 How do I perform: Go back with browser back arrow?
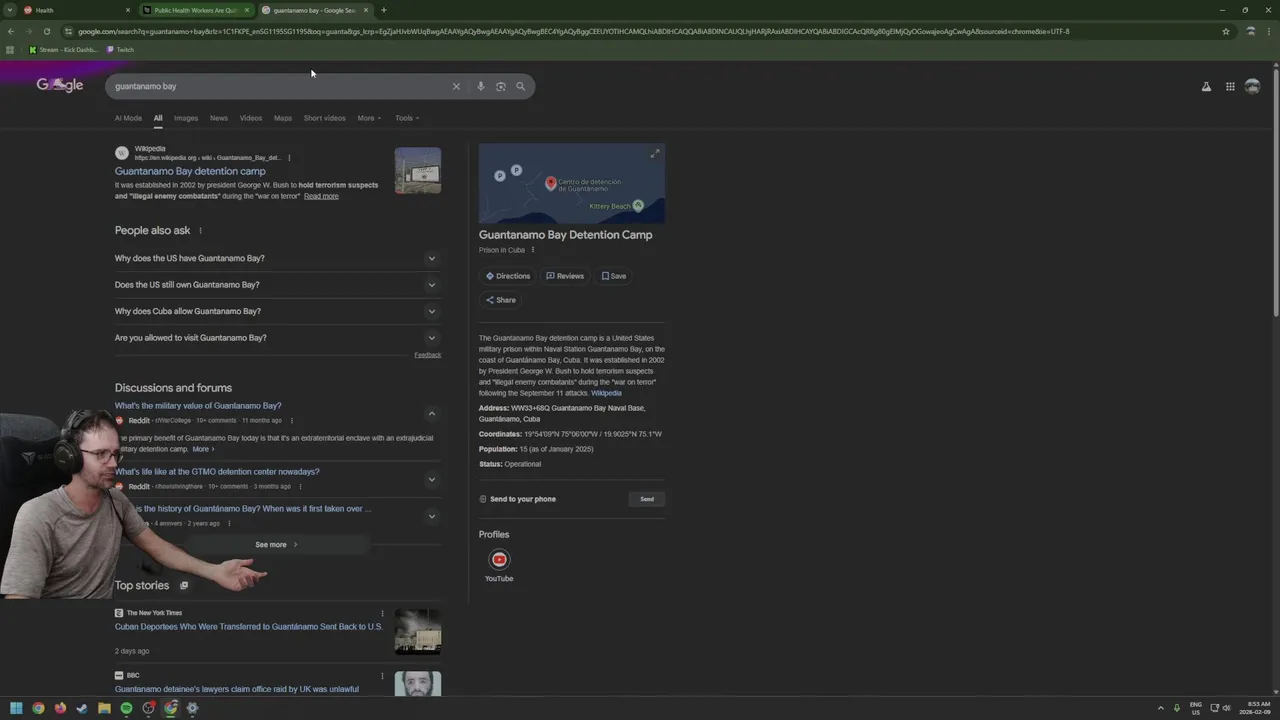point(11,31)
